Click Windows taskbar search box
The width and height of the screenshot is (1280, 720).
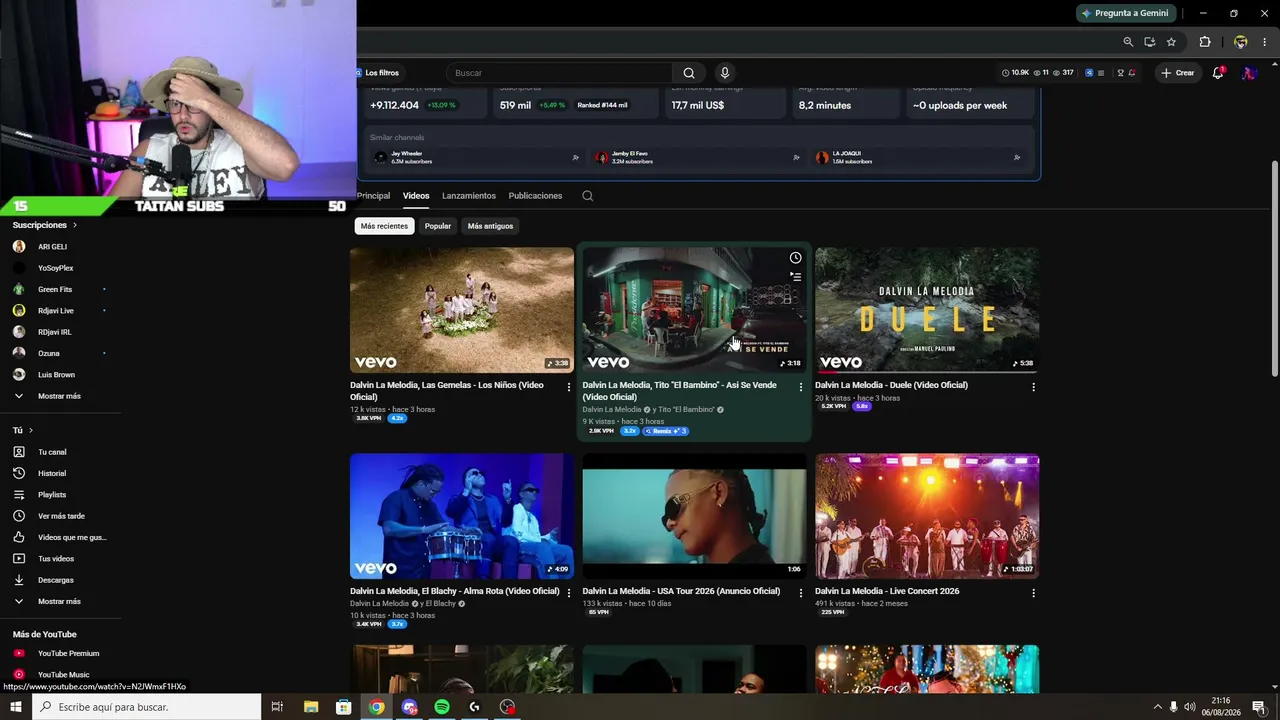click(x=146, y=707)
